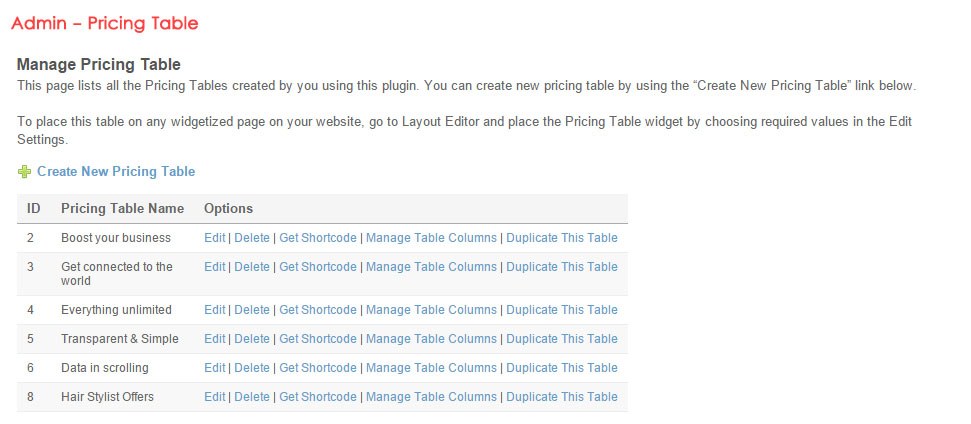Open Create New Pricing Table link
Screen dimensions: 971x424
click(x=116, y=172)
